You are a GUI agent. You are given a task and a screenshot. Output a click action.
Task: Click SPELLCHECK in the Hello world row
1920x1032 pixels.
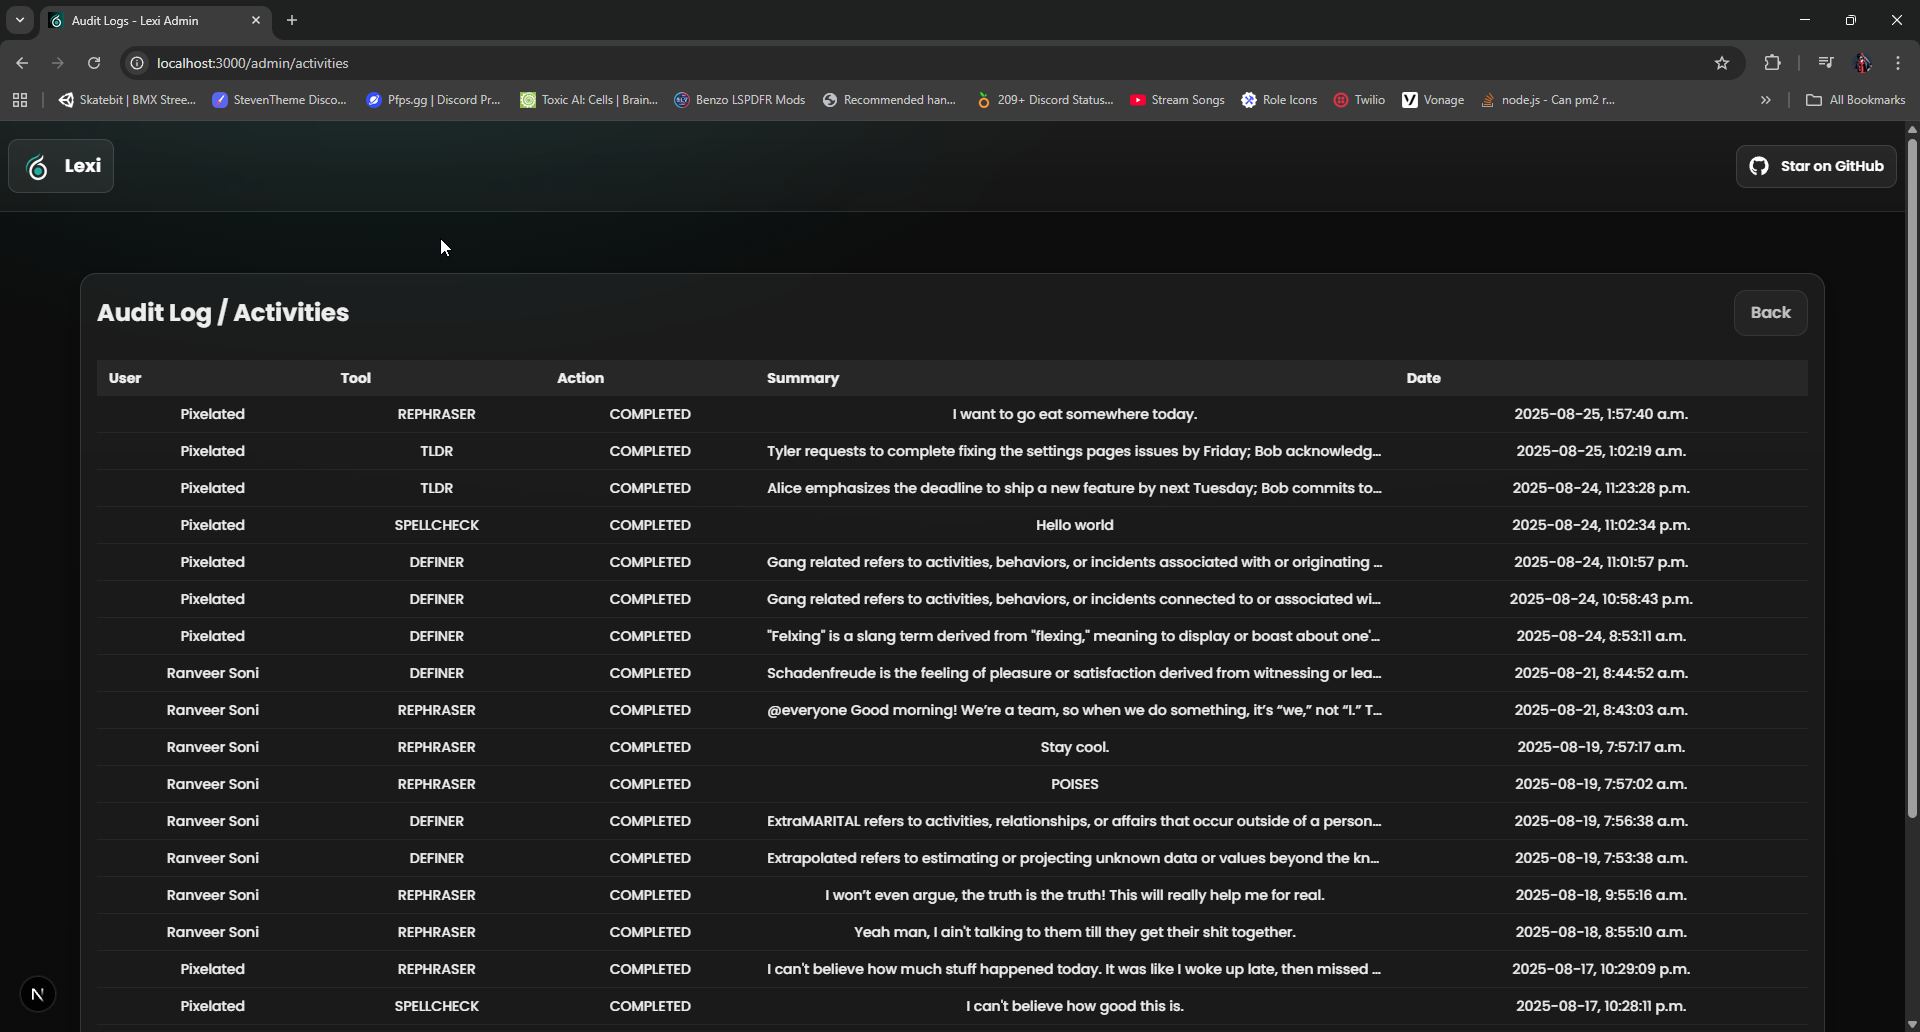436,525
